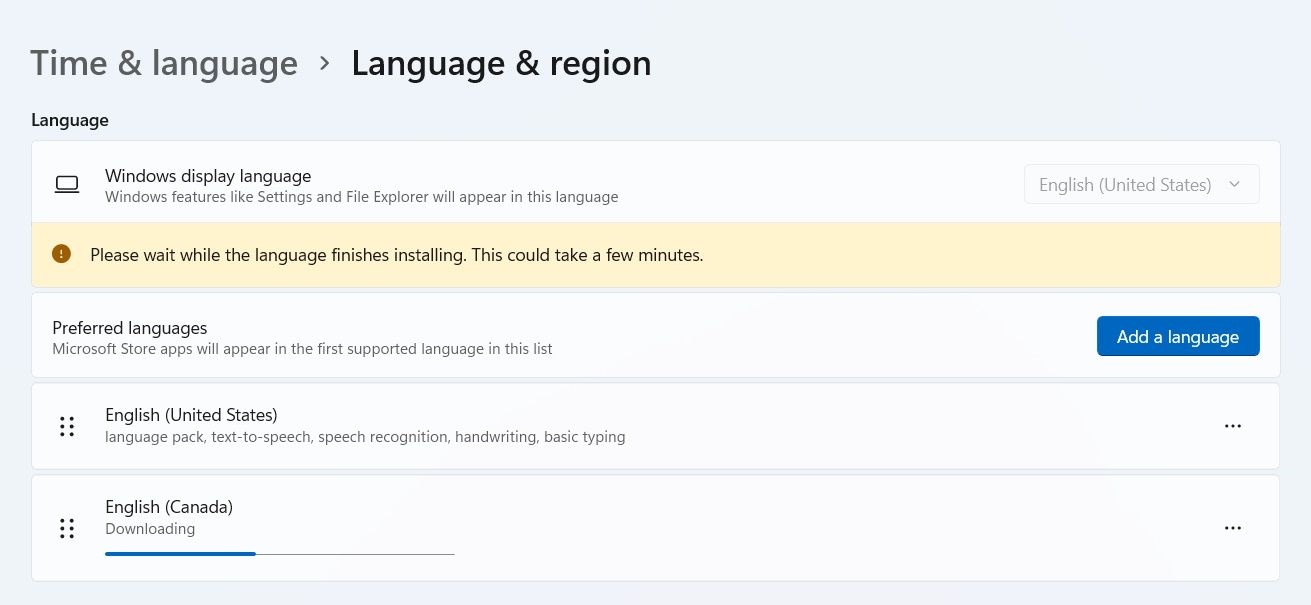
Task: Click the breadcrumb chevron separator arrow
Action: tap(324, 63)
